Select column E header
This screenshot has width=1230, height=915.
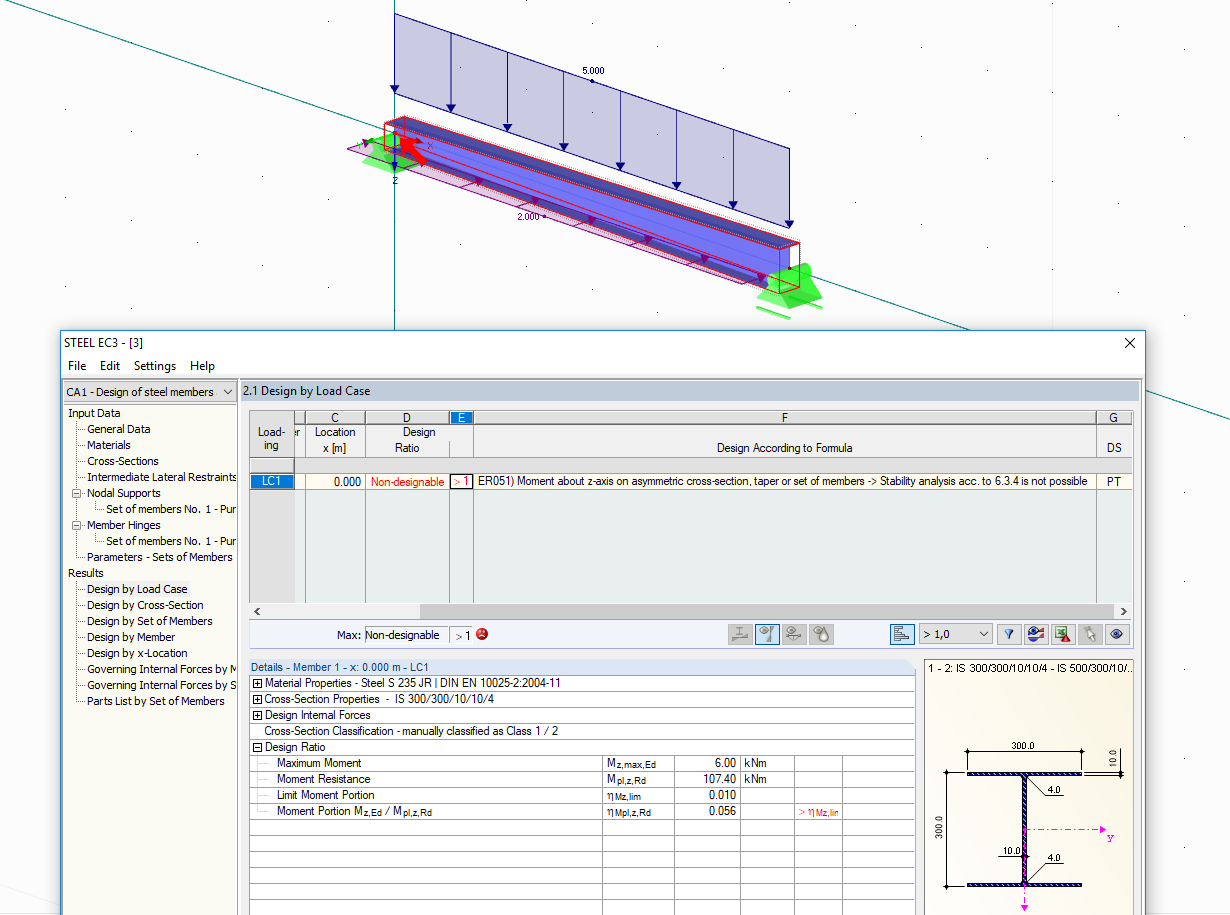(x=461, y=417)
